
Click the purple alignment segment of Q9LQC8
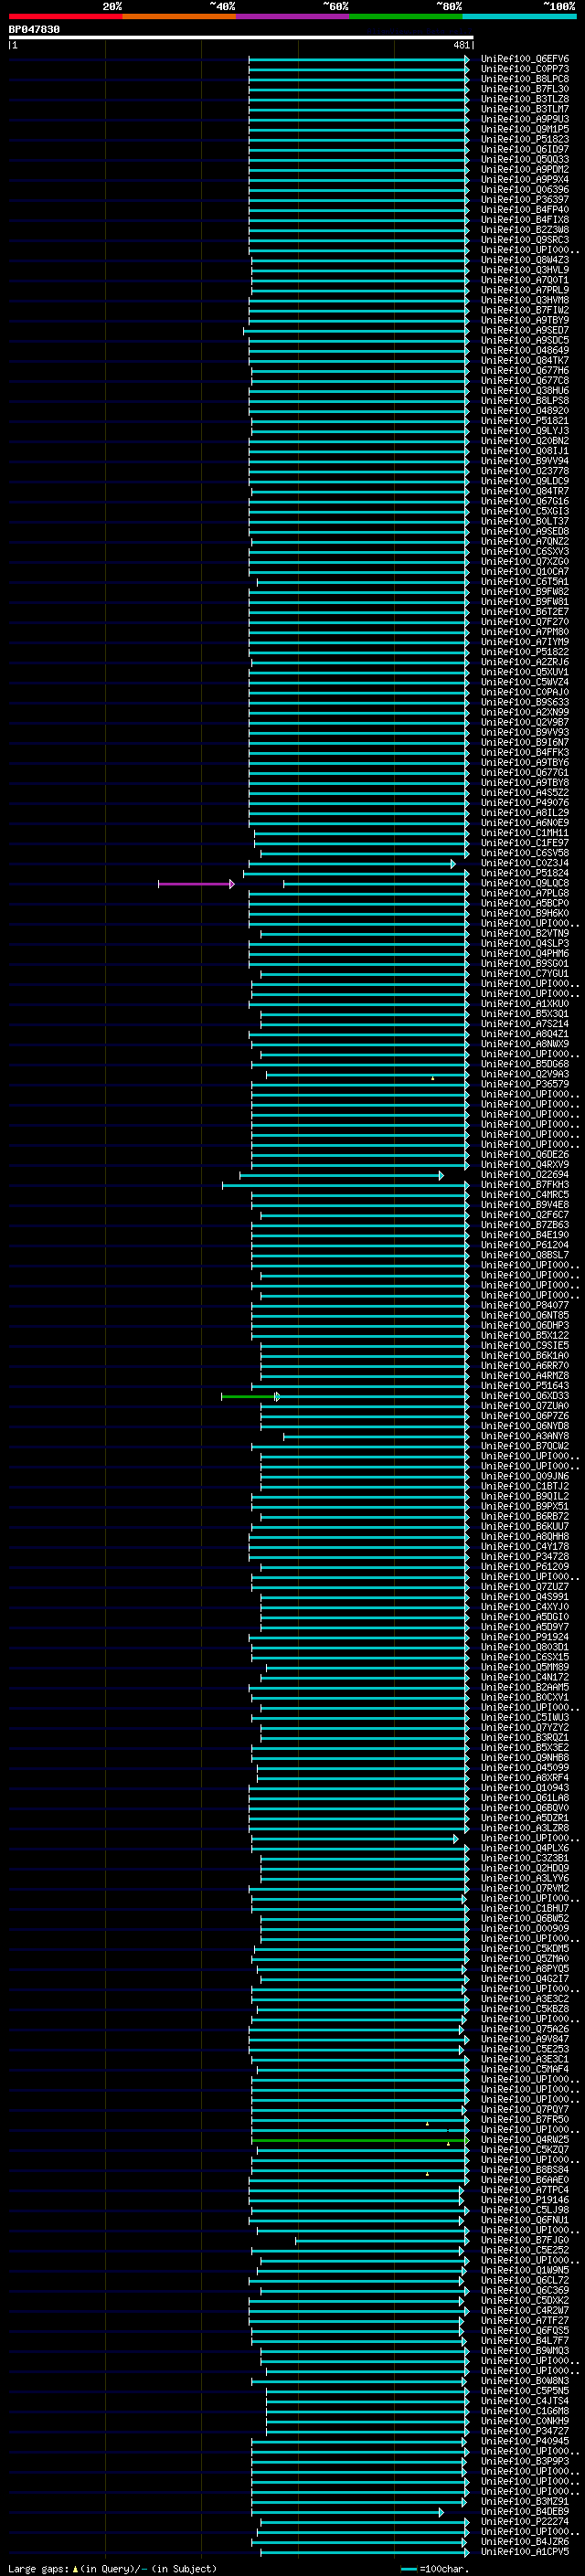click(x=196, y=884)
